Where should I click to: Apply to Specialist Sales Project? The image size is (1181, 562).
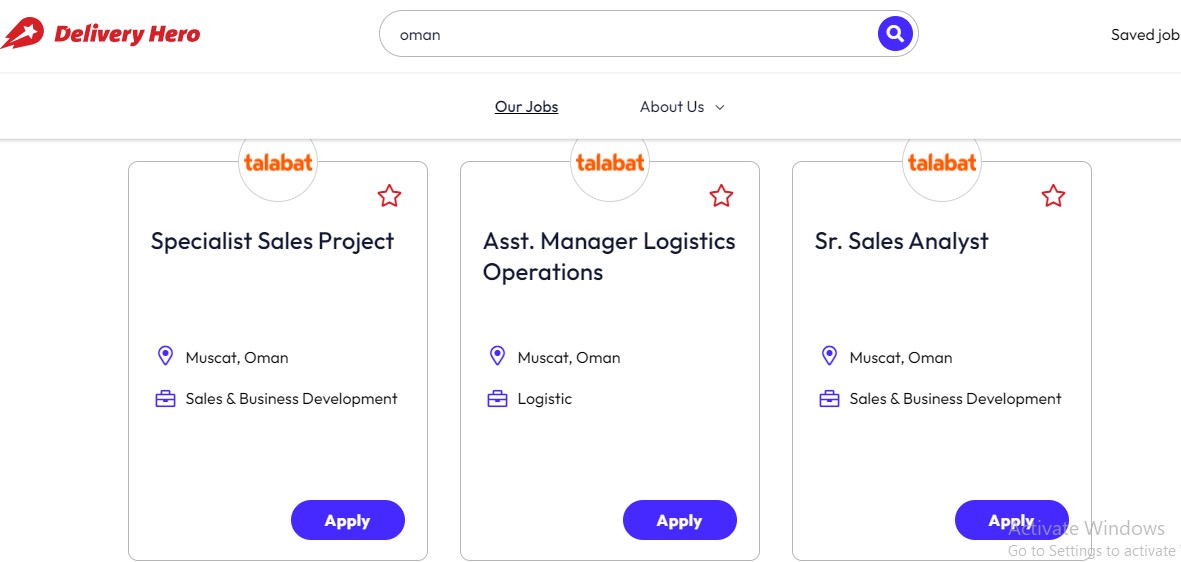tap(348, 521)
